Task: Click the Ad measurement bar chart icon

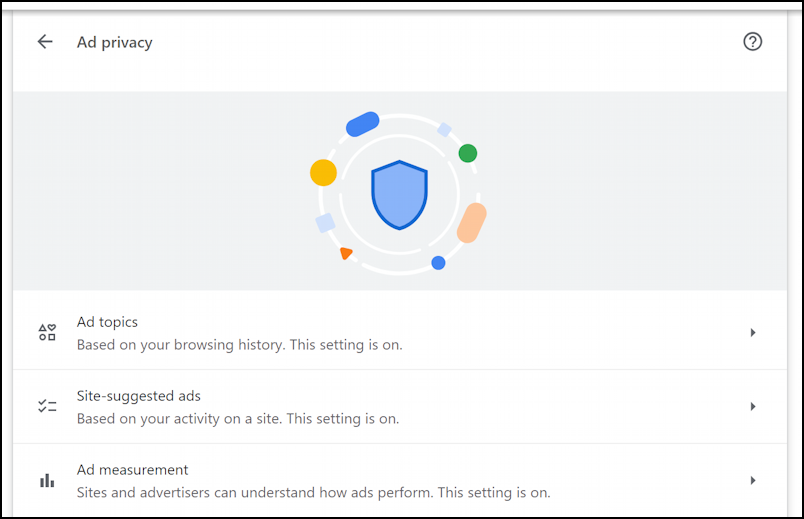Action: tap(47, 481)
